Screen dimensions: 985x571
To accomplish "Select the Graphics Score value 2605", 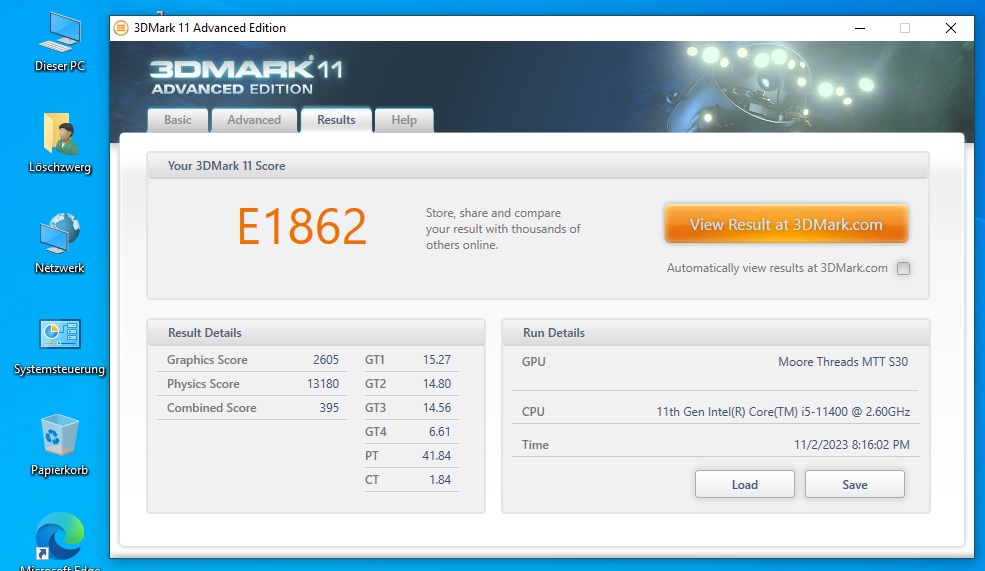I will [326, 360].
